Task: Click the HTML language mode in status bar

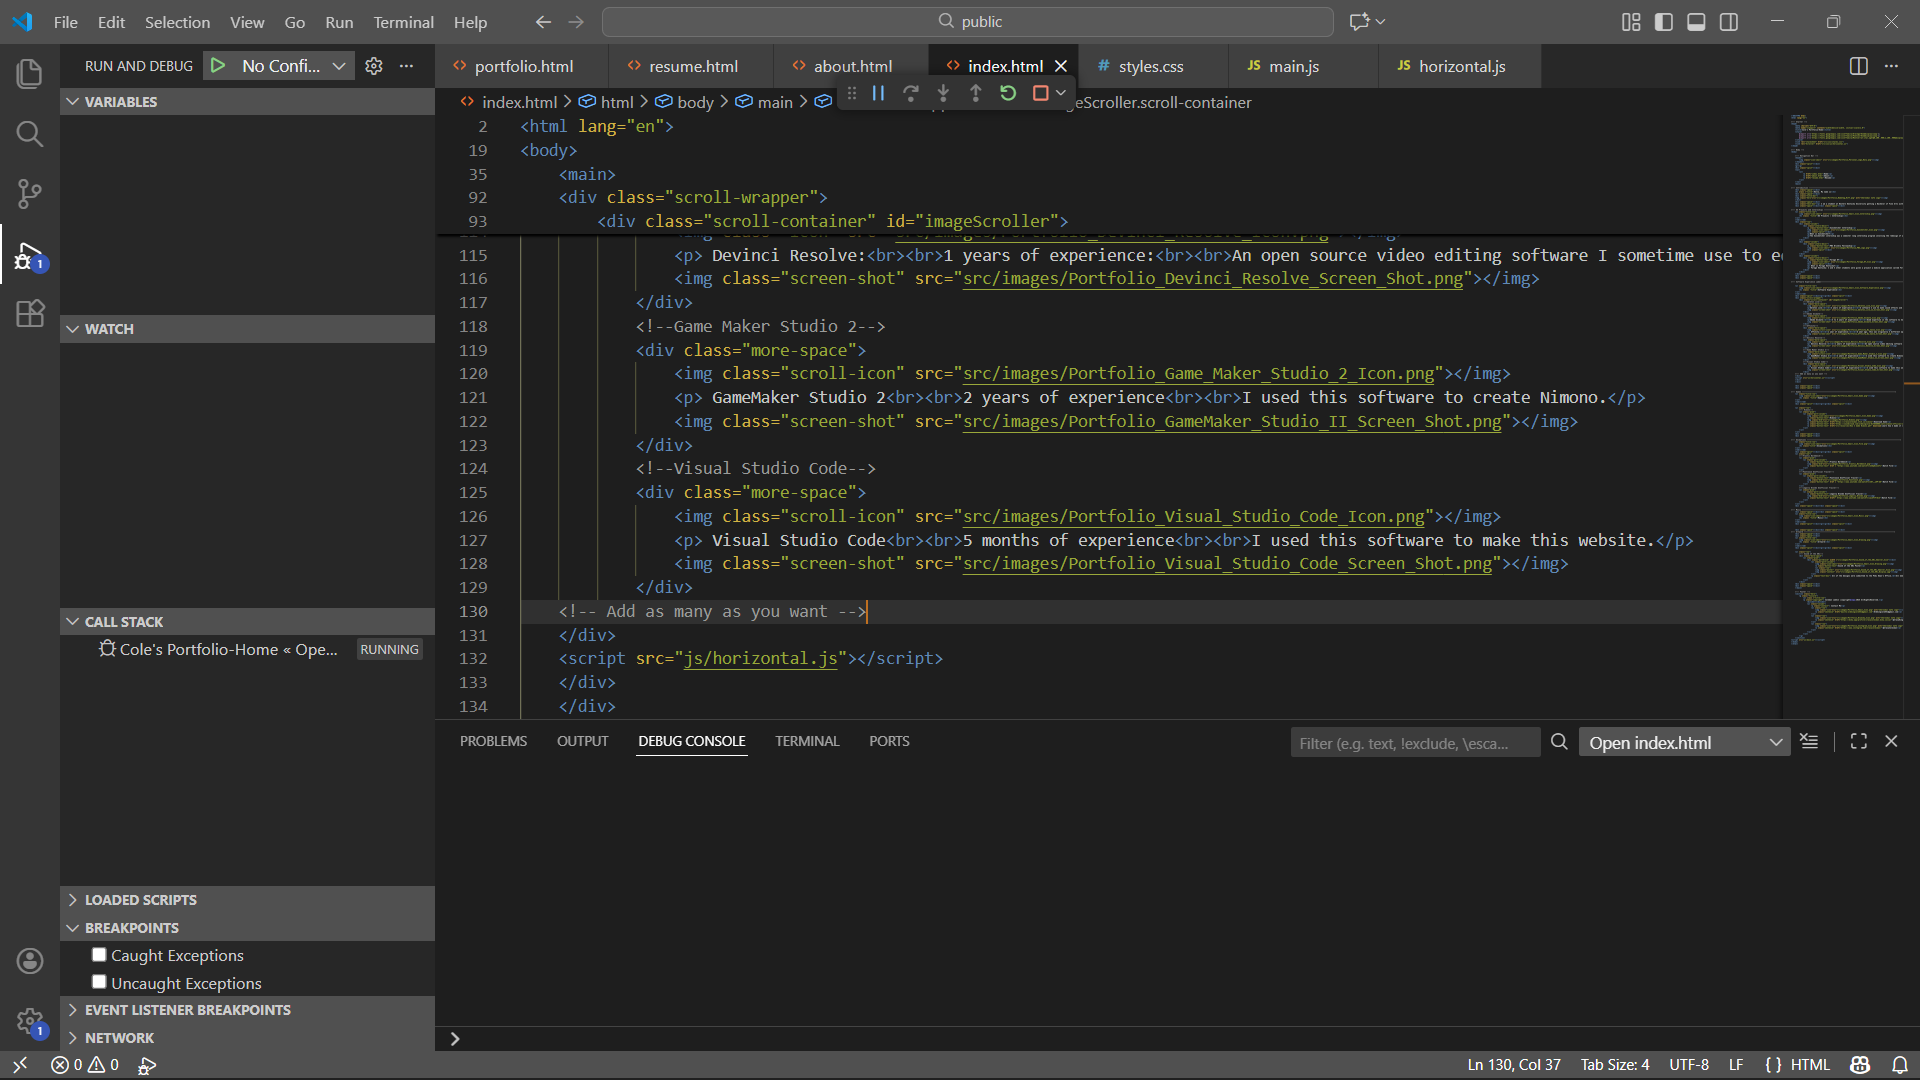Action: (1809, 1065)
